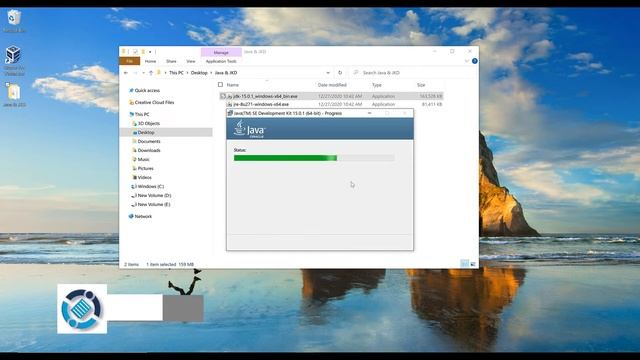Click the New folder quick access toolbar icon
640x360 pixels.
pyautogui.click(x=143, y=52)
